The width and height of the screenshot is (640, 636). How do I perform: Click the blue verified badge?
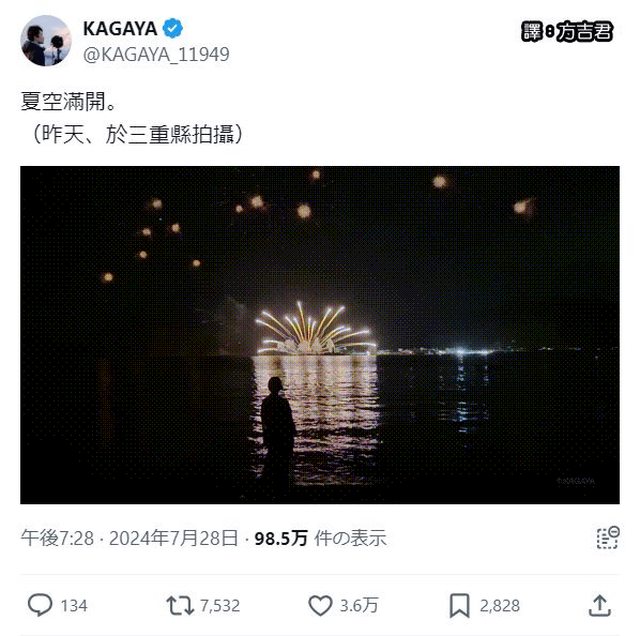point(173,28)
